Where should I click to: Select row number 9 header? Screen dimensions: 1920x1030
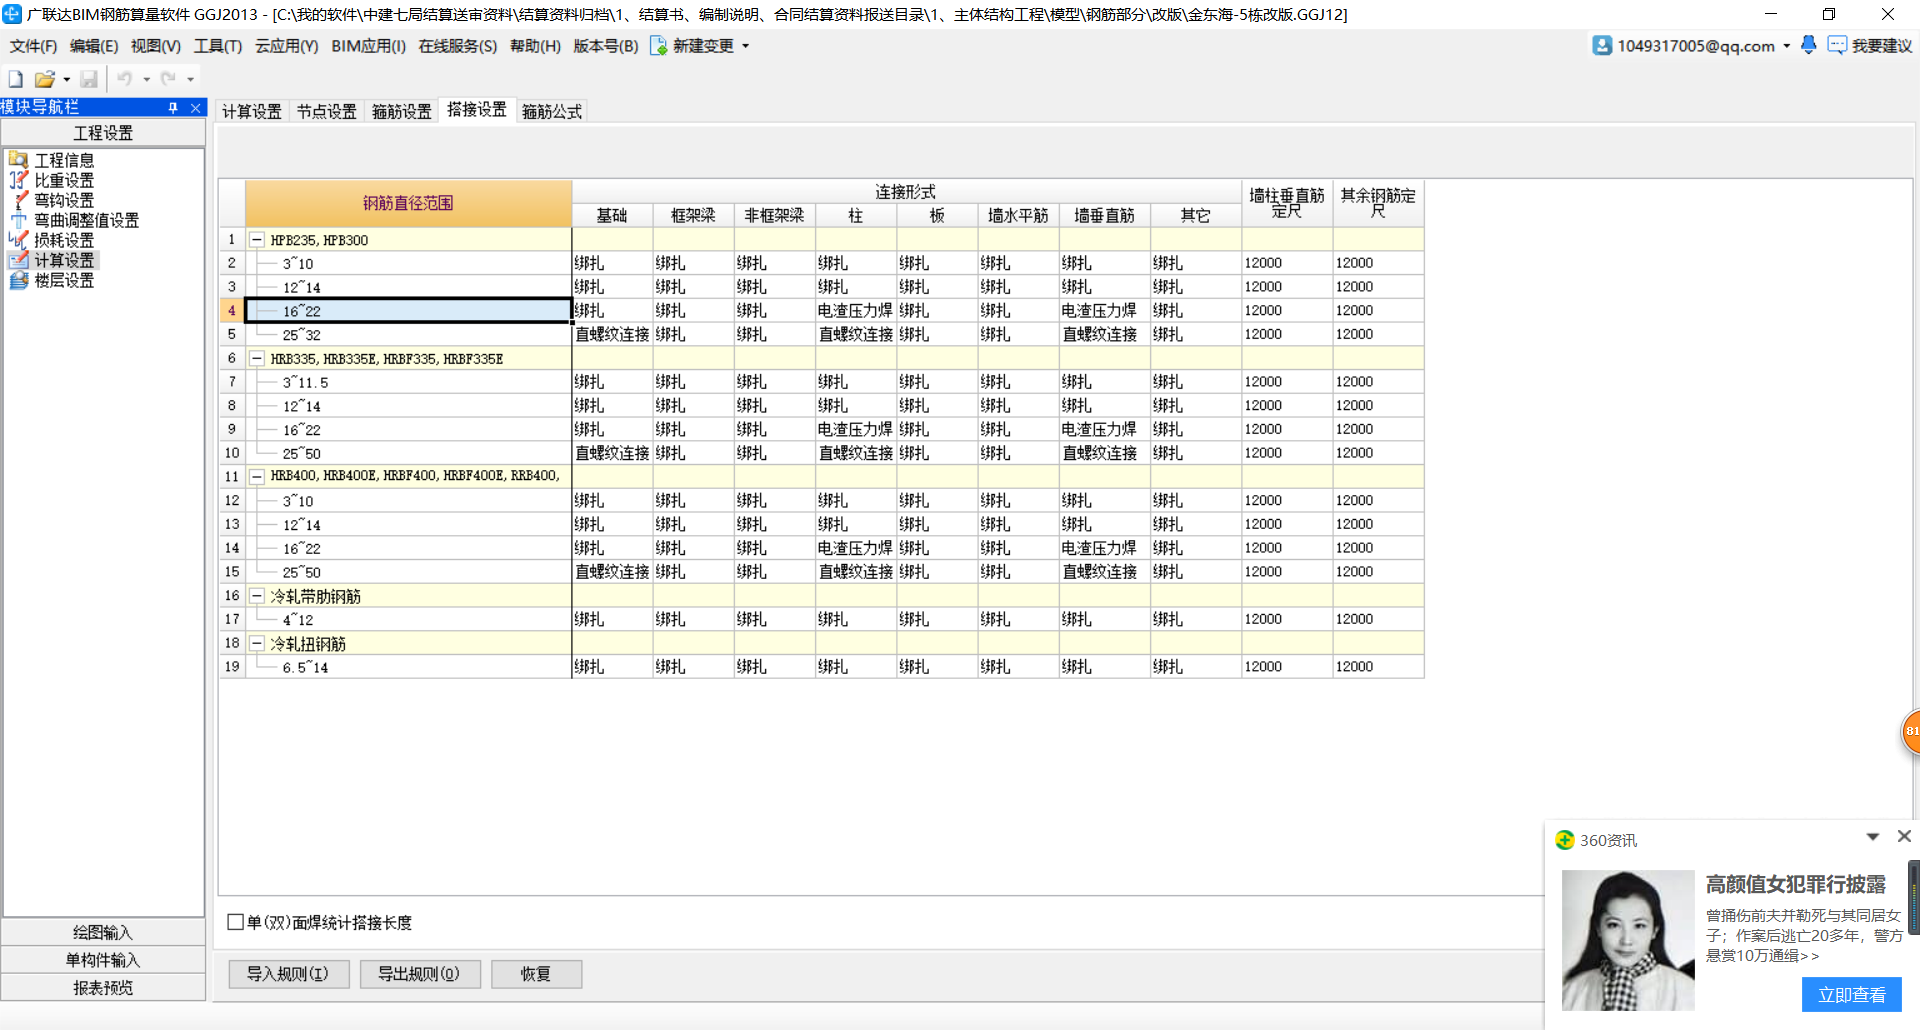pos(232,429)
